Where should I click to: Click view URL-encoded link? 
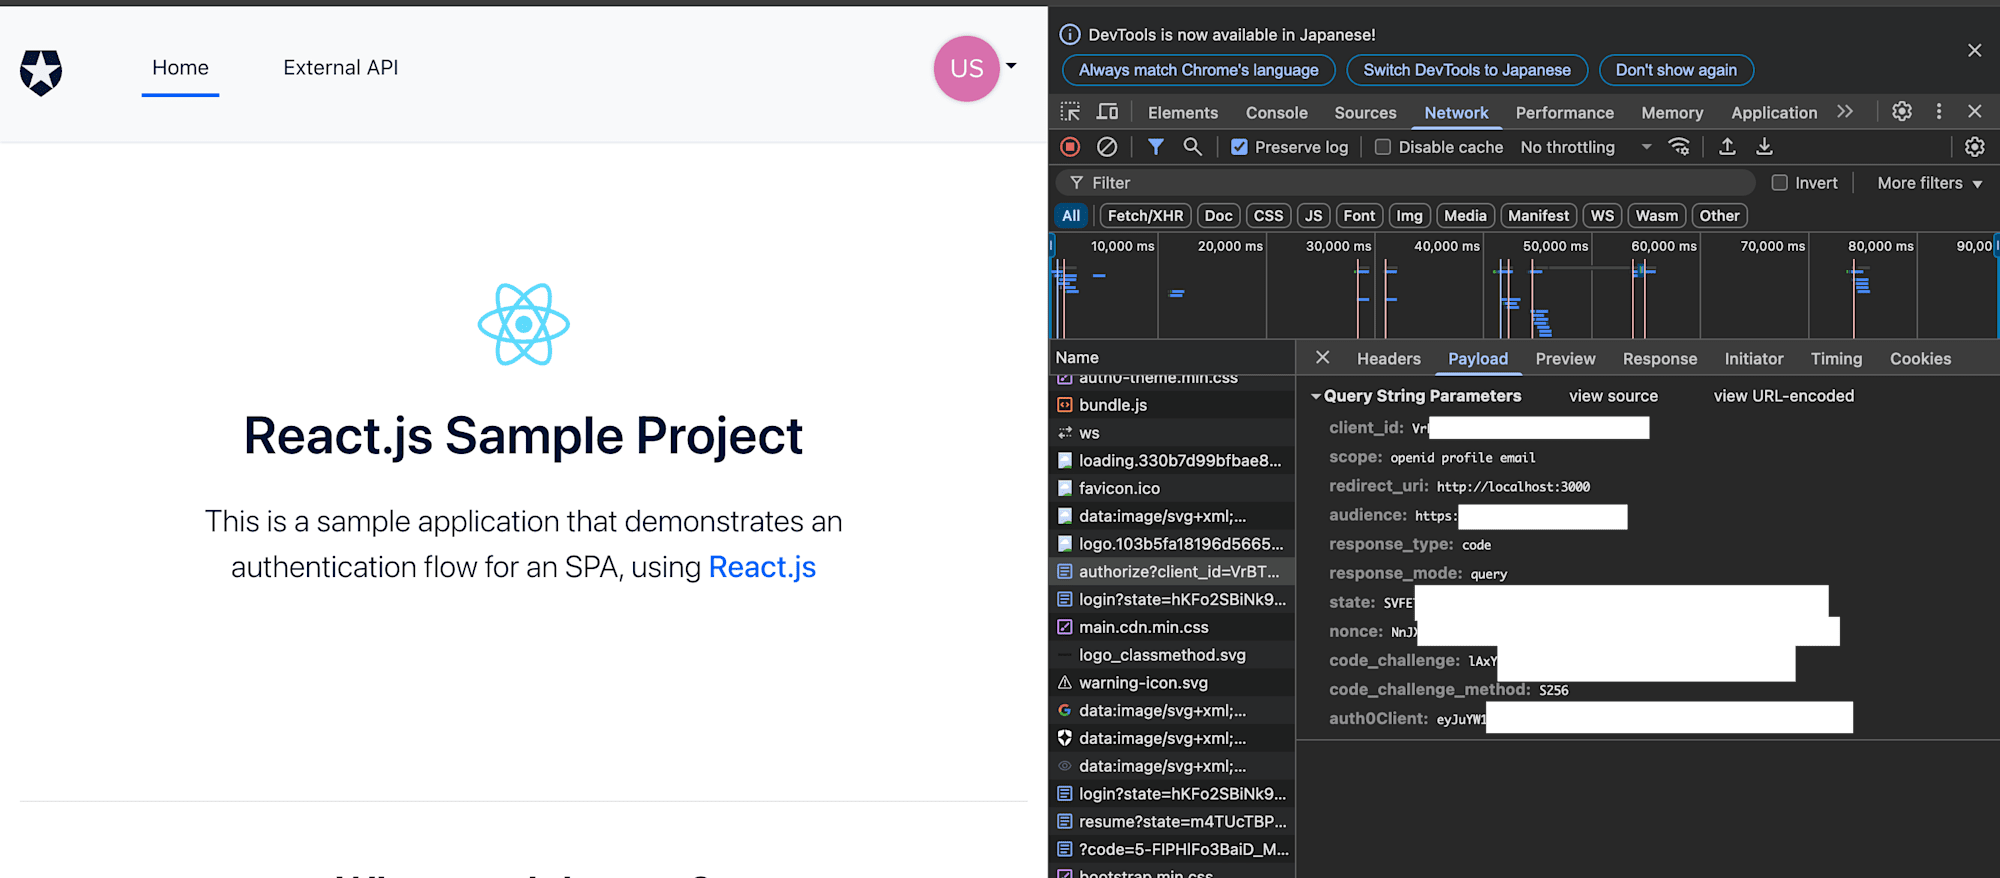click(1783, 396)
